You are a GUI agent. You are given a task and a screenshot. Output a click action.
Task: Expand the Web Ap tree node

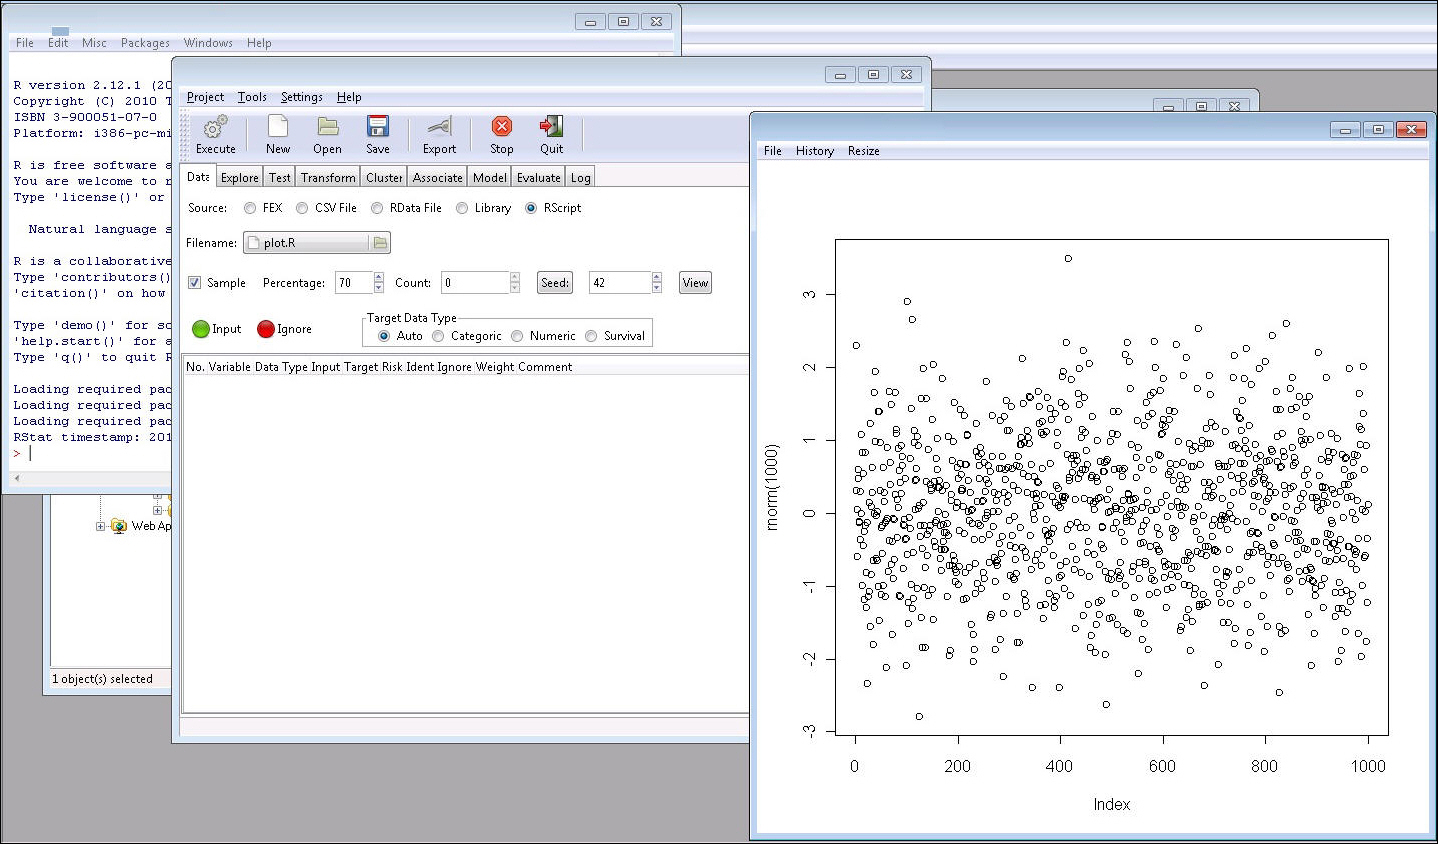[100, 526]
